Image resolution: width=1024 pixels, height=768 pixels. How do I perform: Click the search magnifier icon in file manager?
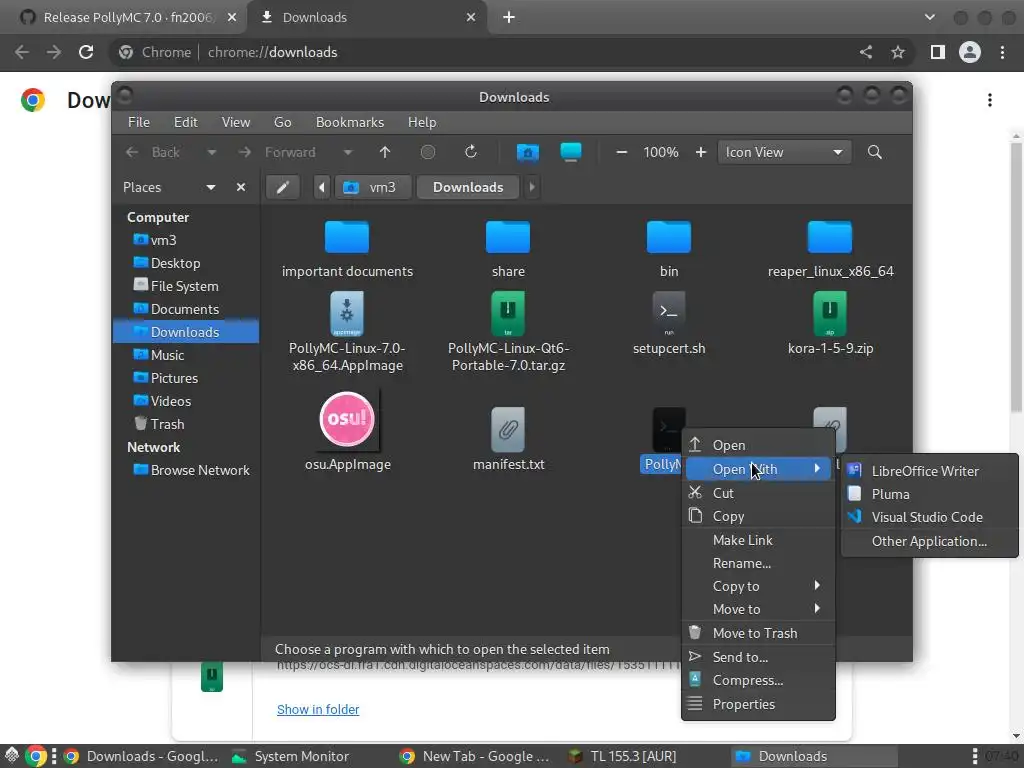[874, 152]
